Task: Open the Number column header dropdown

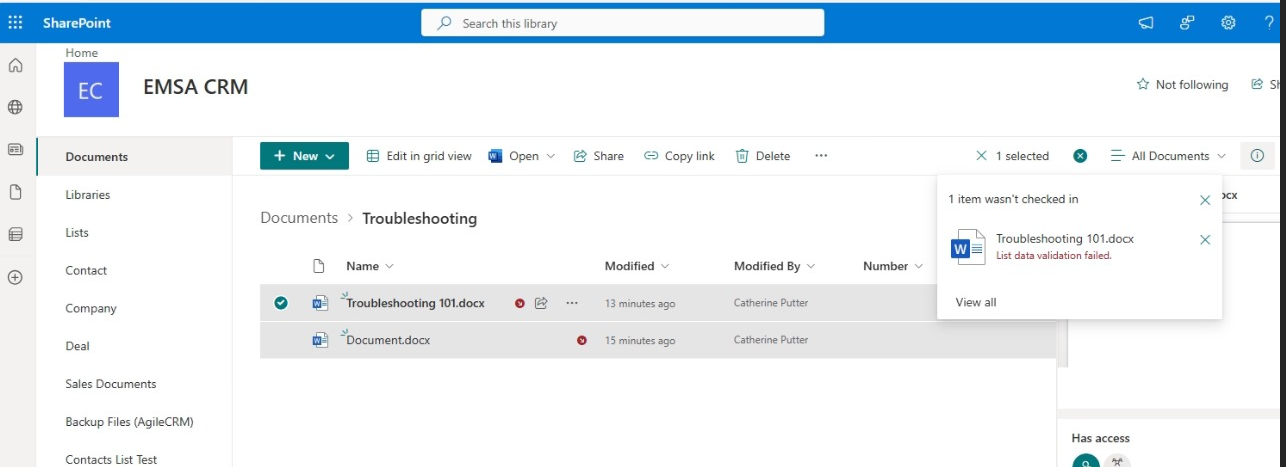Action: pyautogui.click(x=891, y=266)
